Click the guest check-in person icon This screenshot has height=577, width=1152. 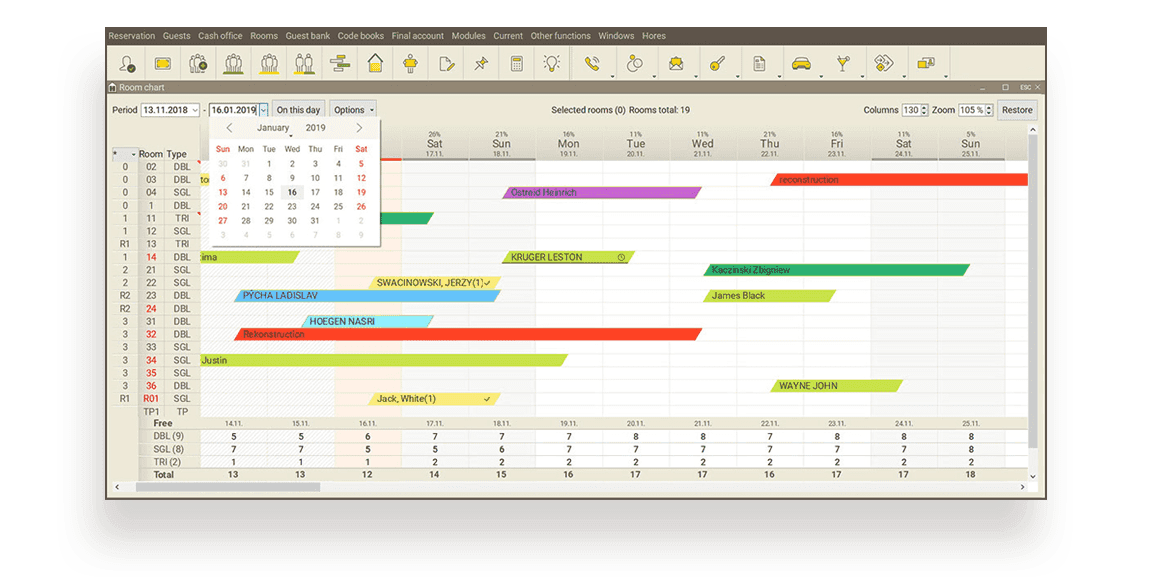[x=127, y=64]
